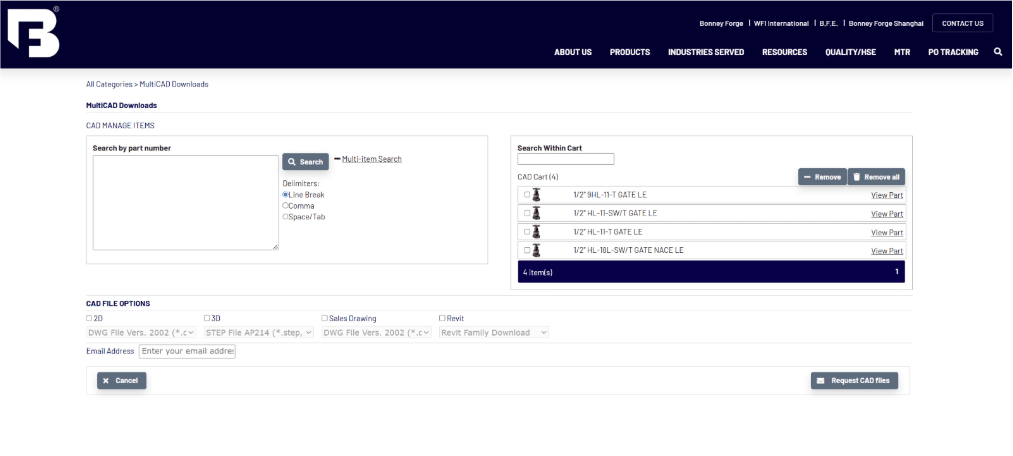The height and width of the screenshot is (456, 1013).
Task: Select the Comma delimiter
Action: pyautogui.click(x=285, y=205)
